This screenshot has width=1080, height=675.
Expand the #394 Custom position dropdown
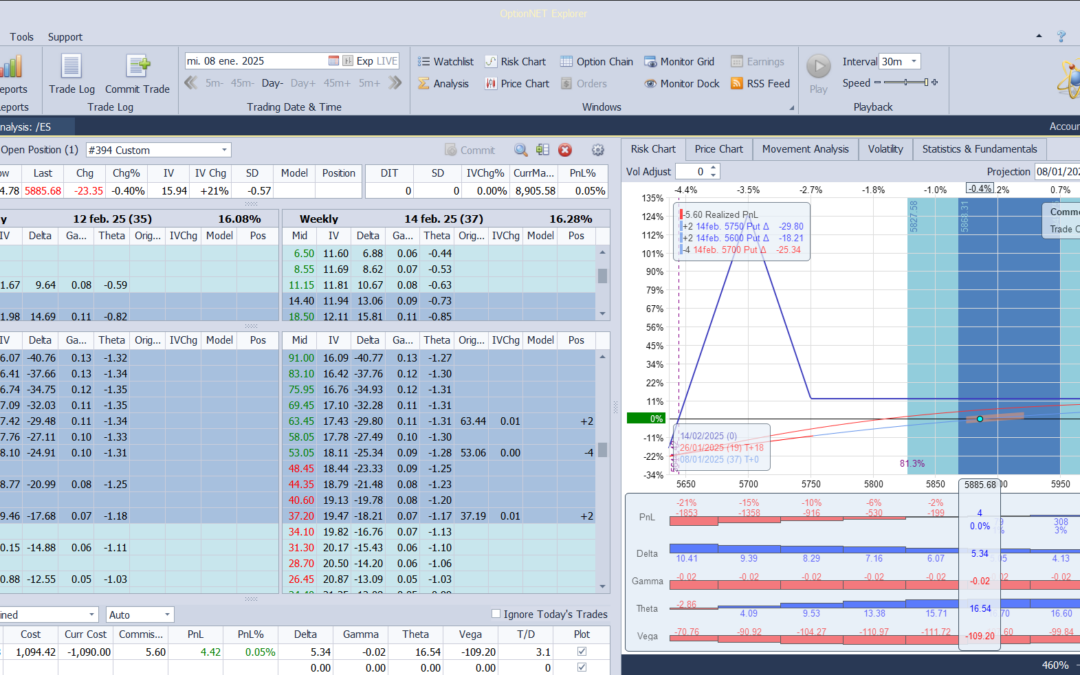[224, 150]
